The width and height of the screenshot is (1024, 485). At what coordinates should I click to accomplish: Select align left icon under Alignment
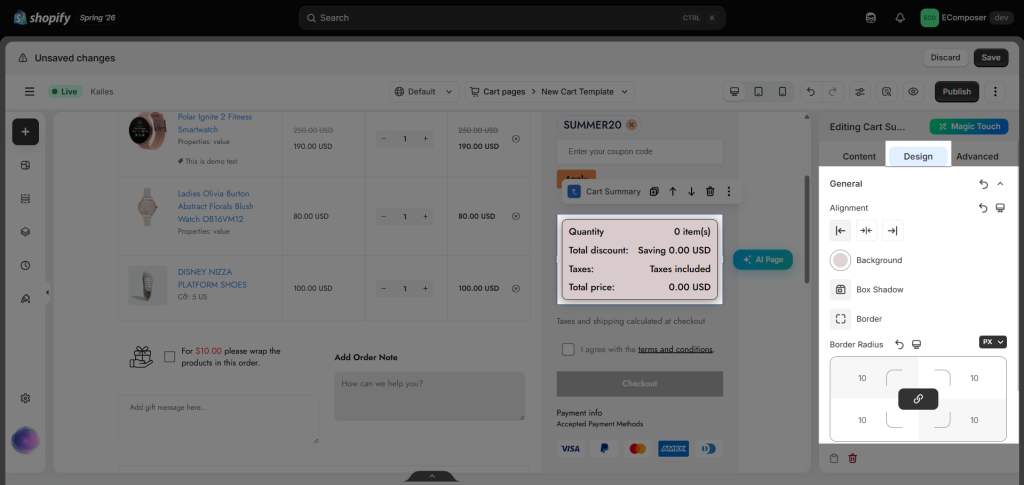840,230
